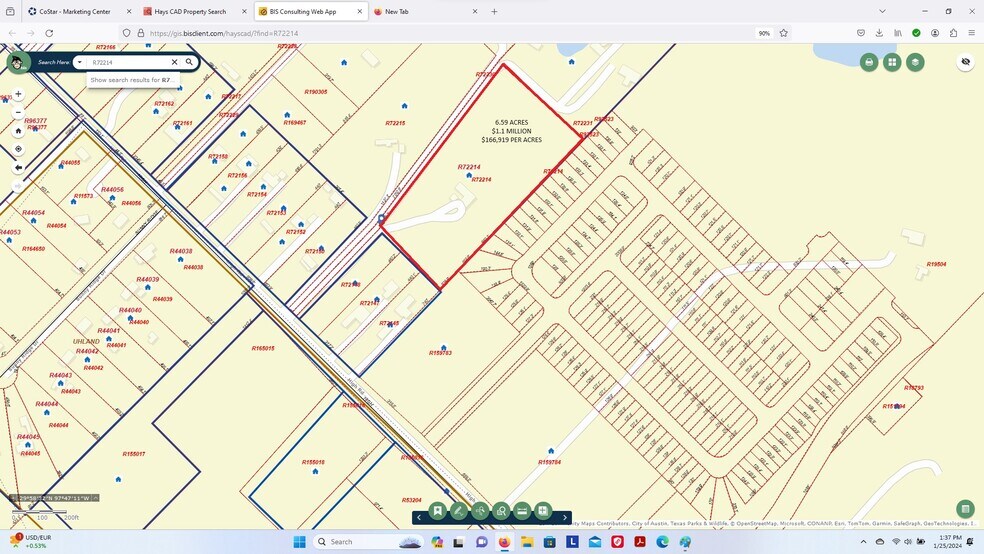Select the draw pencil tool
Image resolution: width=984 pixels, height=554 pixels.
[x=458, y=511]
